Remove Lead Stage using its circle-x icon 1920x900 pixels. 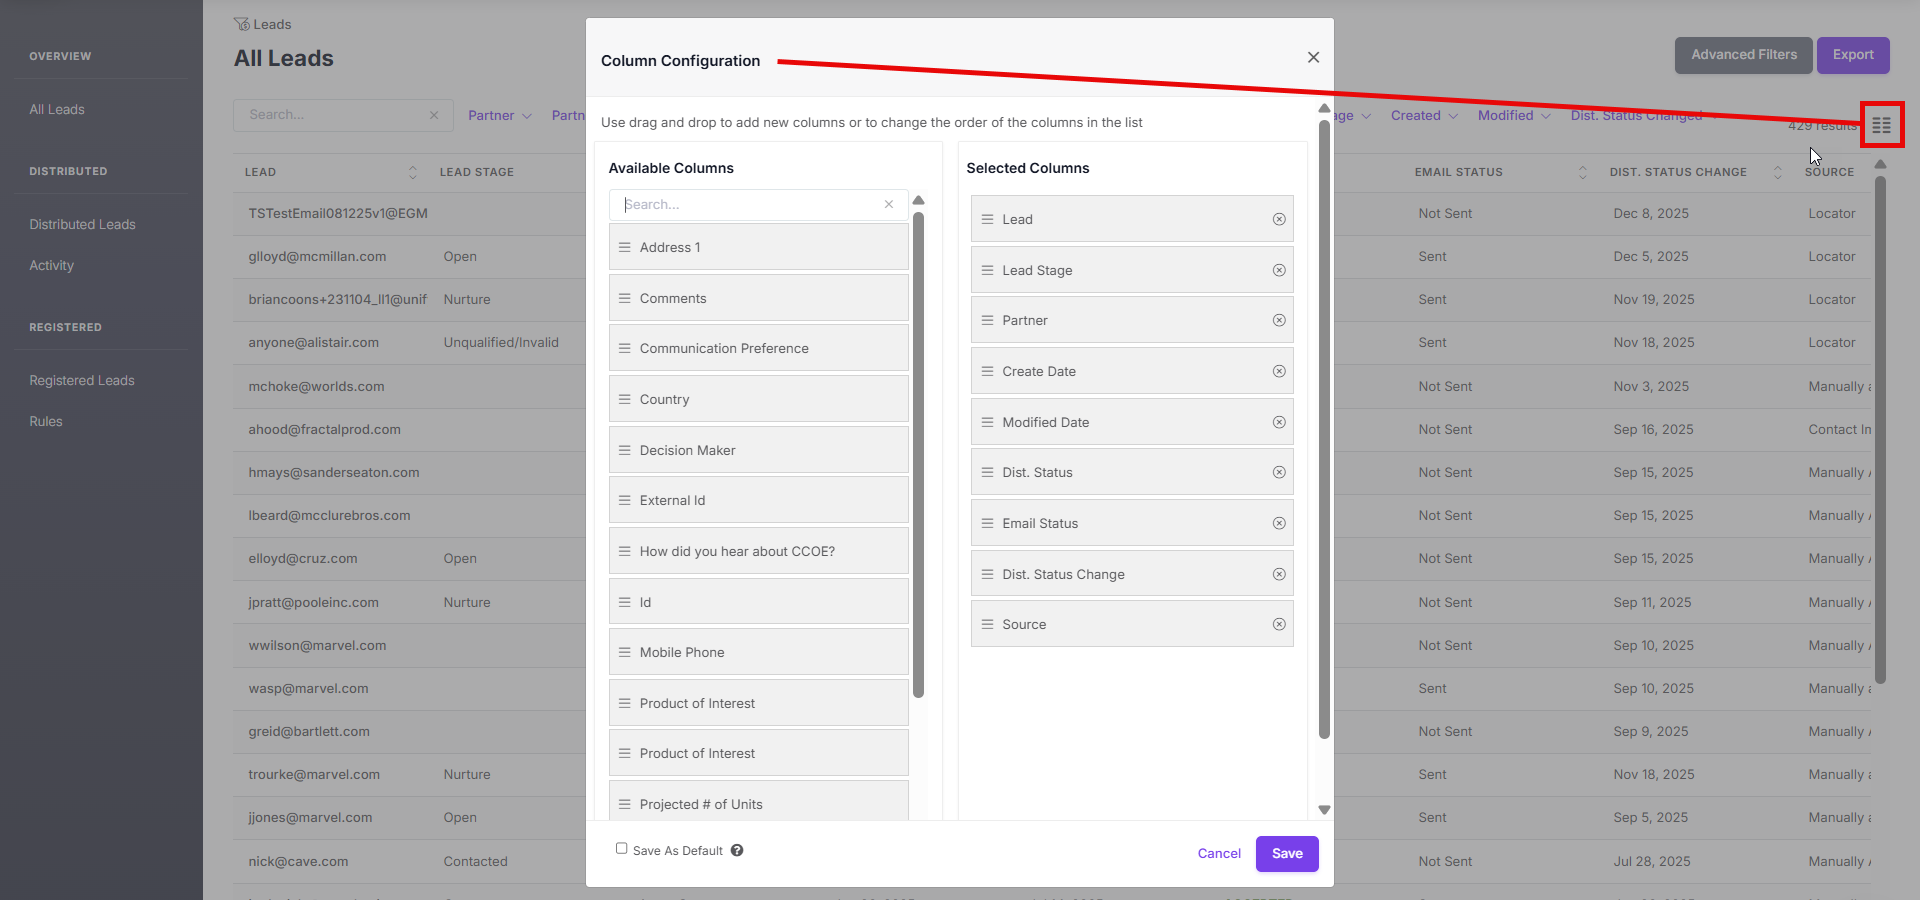point(1279,270)
